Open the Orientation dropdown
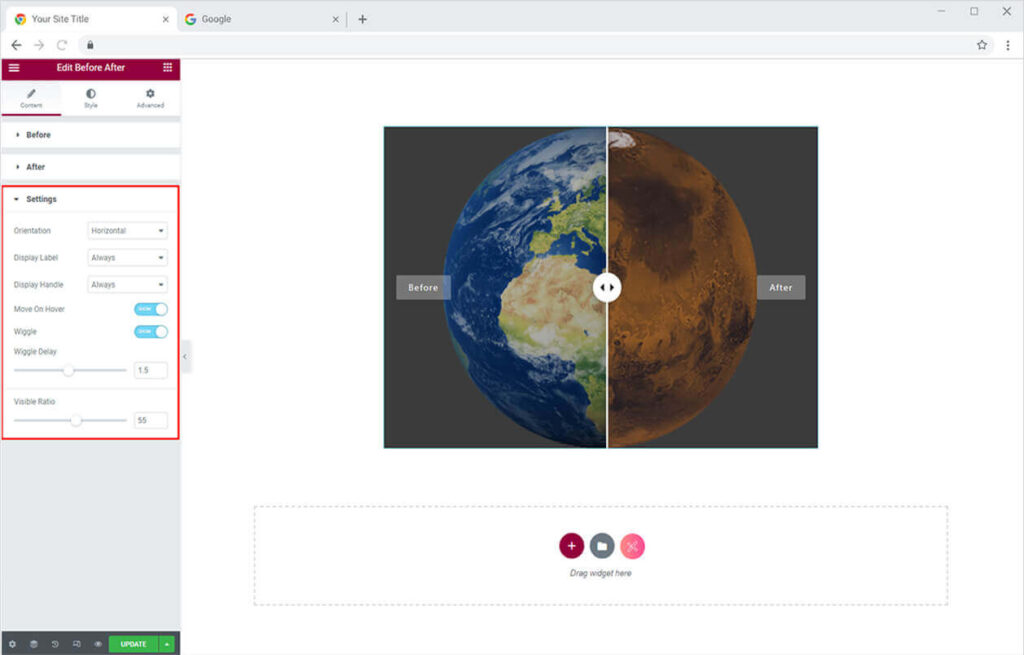Image resolution: width=1024 pixels, height=655 pixels. point(128,231)
